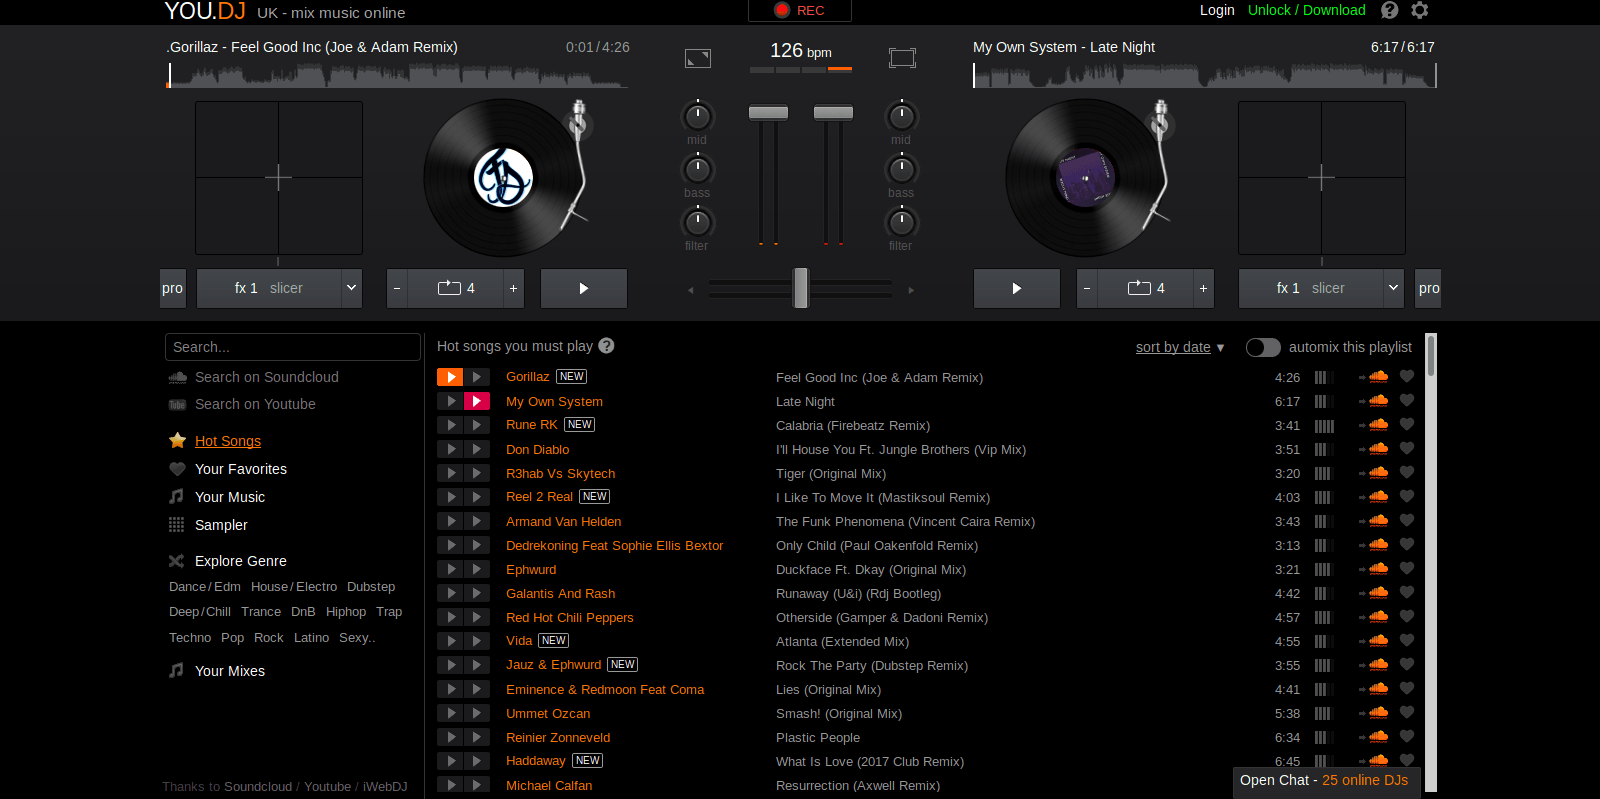Load Galantis And Rash onto the right deck
The width and height of the screenshot is (1600, 799).
coord(477,593)
